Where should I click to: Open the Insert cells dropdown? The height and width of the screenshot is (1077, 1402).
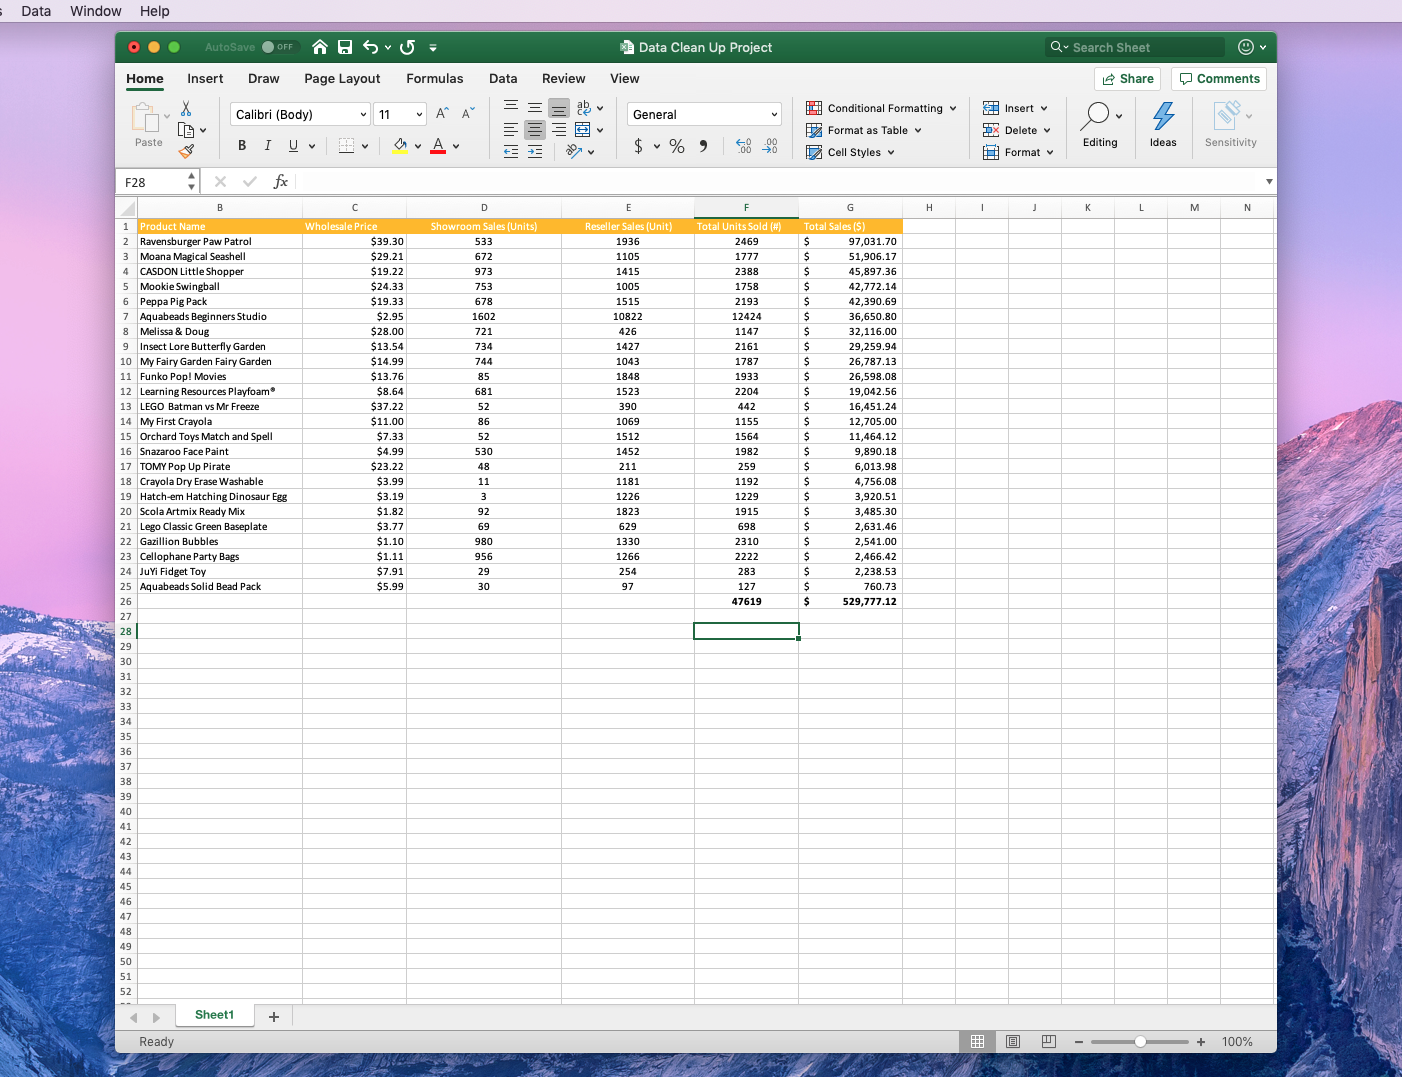coord(1015,108)
